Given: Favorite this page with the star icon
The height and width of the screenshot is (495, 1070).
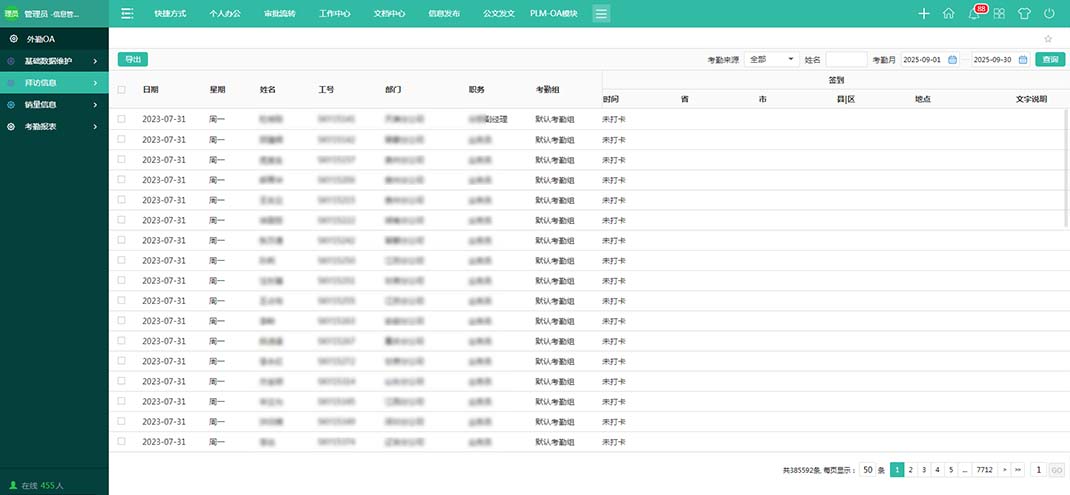Looking at the screenshot, I should tap(1048, 39).
